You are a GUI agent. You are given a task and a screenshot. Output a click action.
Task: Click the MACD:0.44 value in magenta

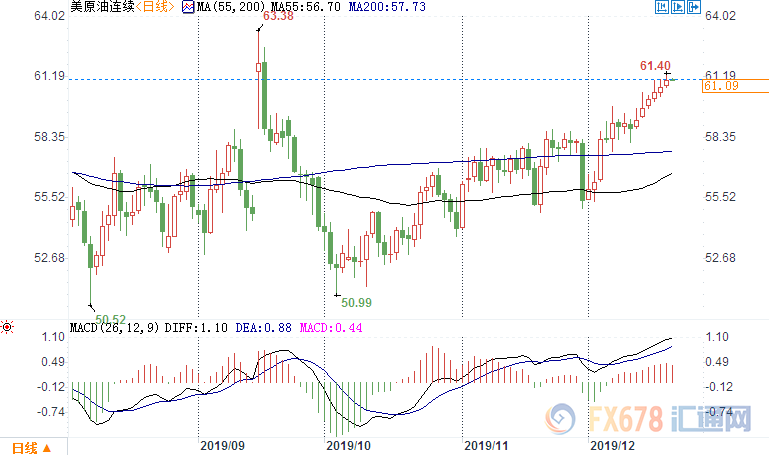(331, 328)
